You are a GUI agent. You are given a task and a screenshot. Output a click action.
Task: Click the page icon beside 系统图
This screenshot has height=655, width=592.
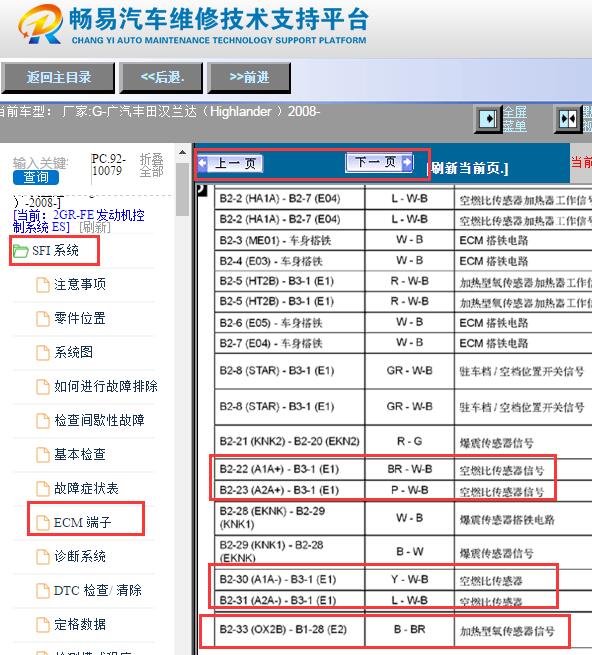43,353
